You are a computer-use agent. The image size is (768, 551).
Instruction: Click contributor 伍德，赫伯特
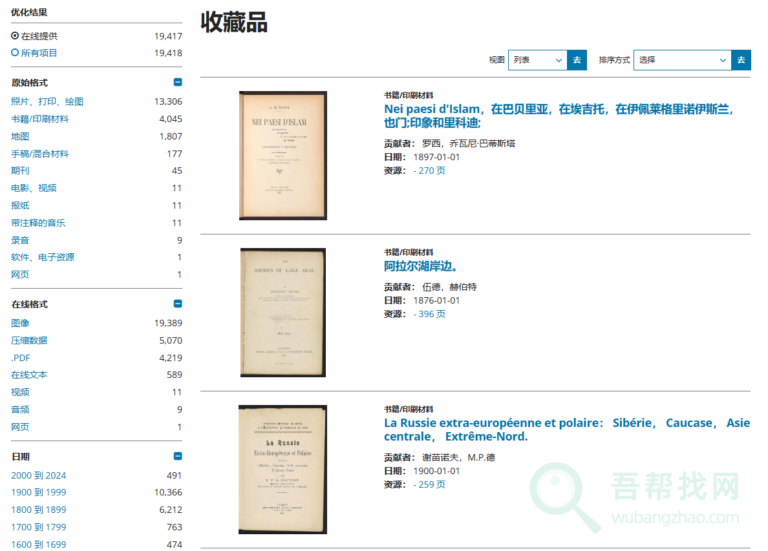click(449, 287)
